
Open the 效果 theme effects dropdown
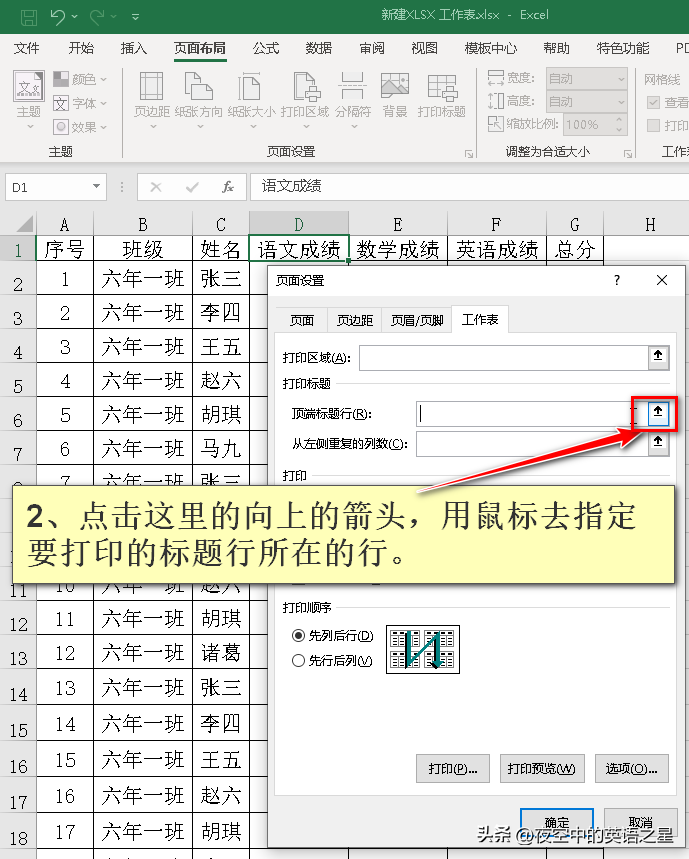[x=80, y=127]
